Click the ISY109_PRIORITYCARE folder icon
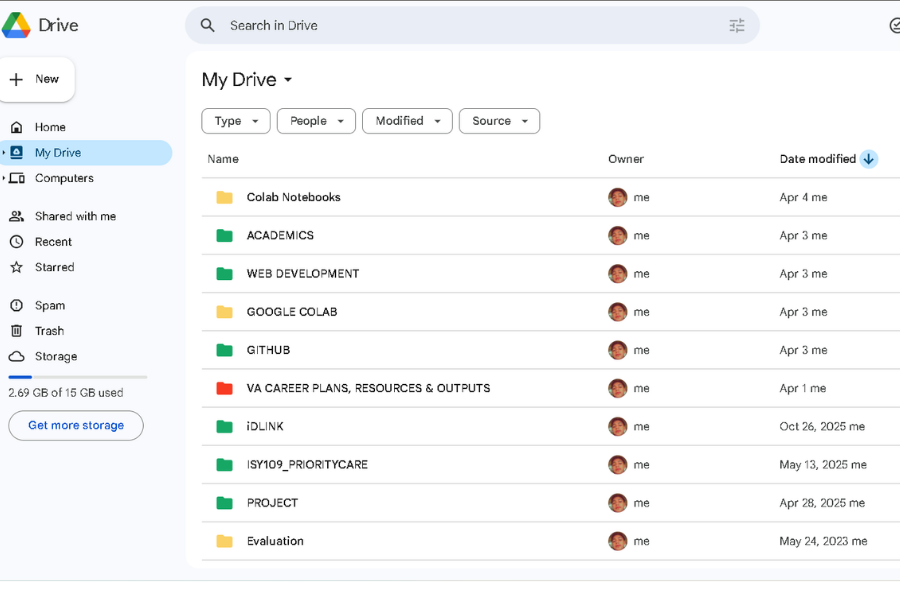 point(224,464)
